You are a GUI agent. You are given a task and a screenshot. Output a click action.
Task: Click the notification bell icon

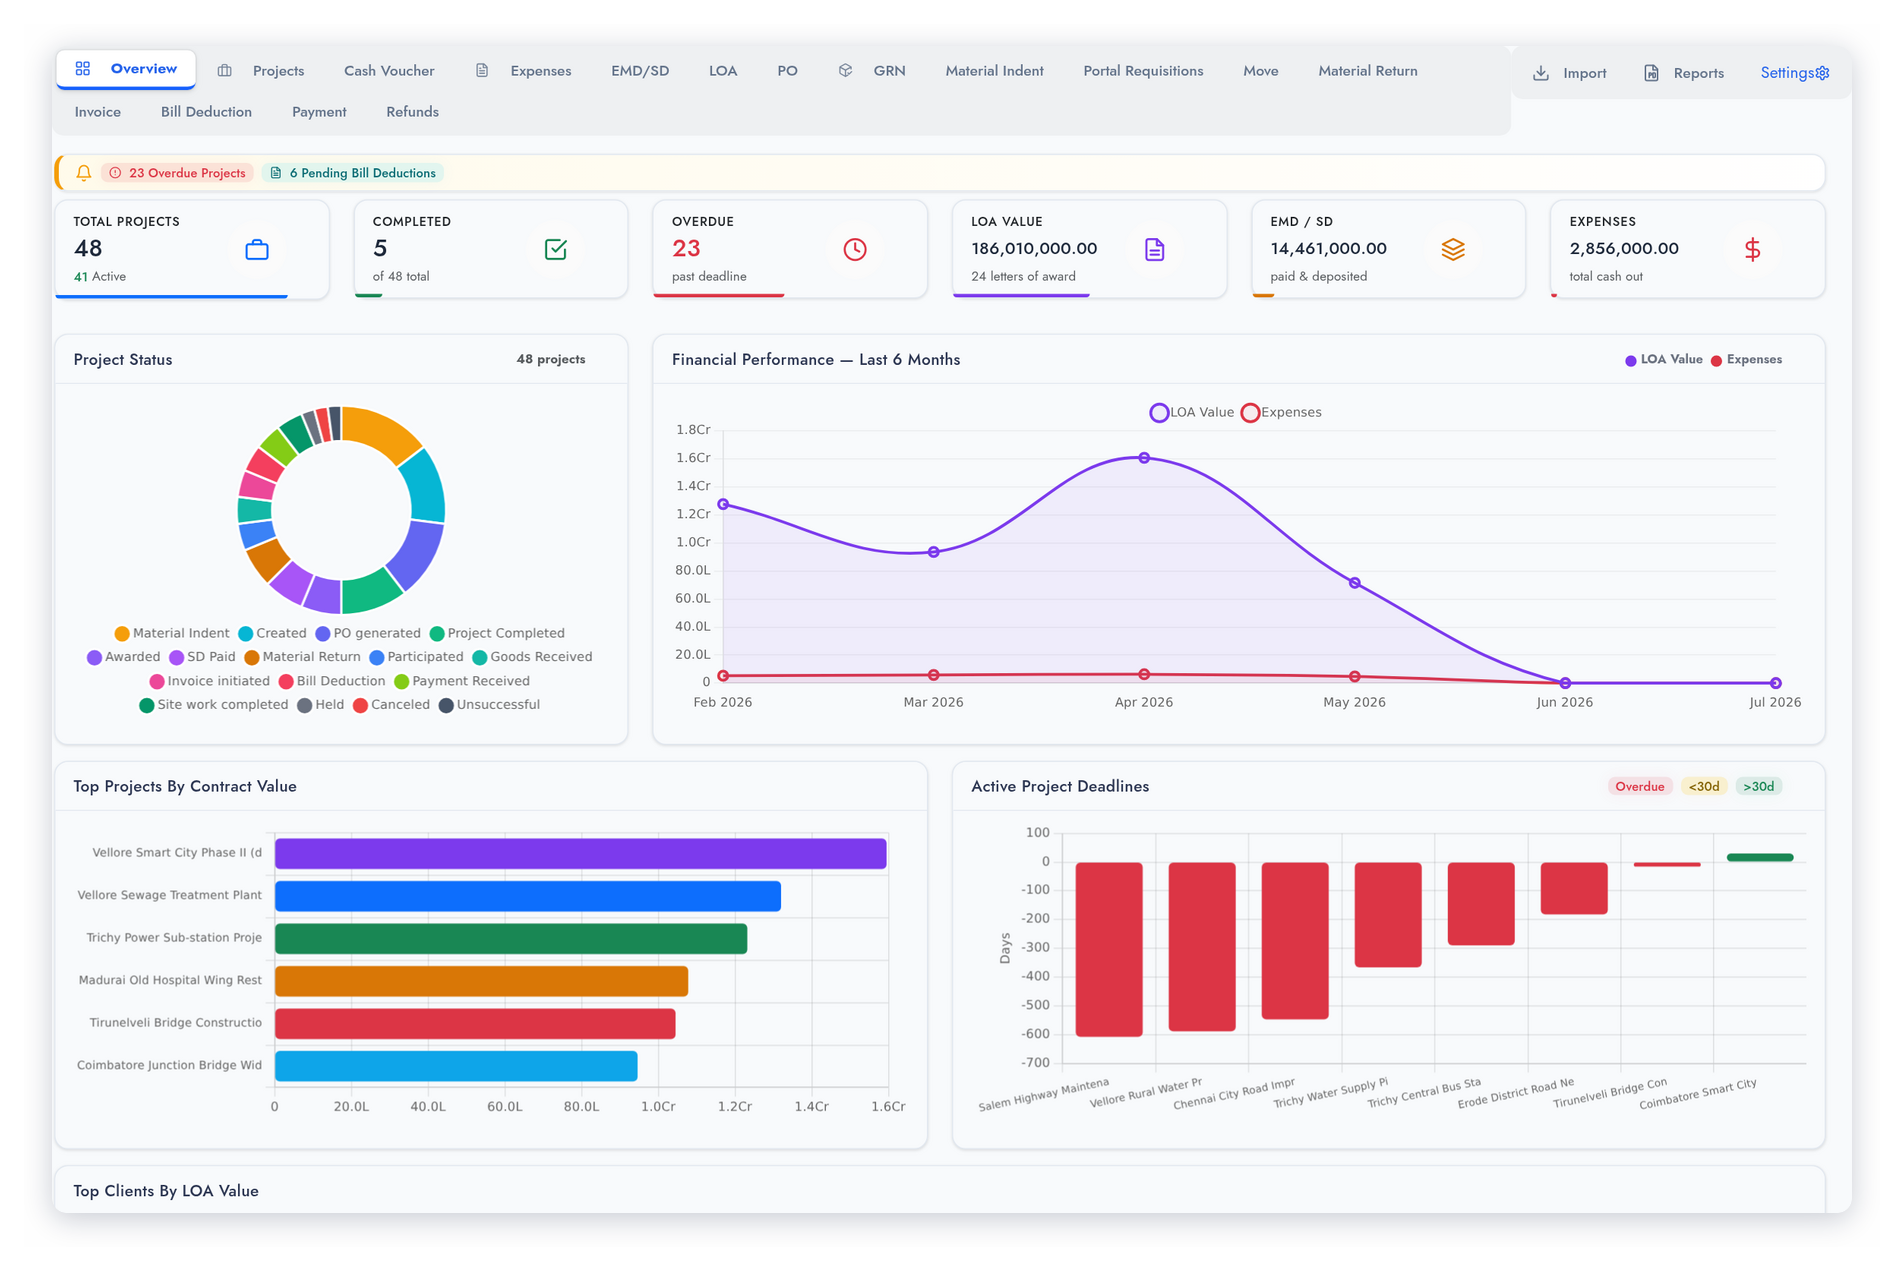pyautogui.click(x=84, y=173)
